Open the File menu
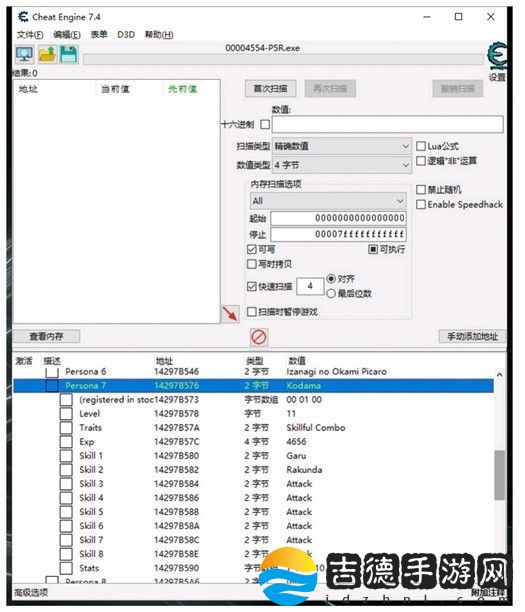Image resolution: width=525 pixels, height=612 pixels. coord(30,35)
